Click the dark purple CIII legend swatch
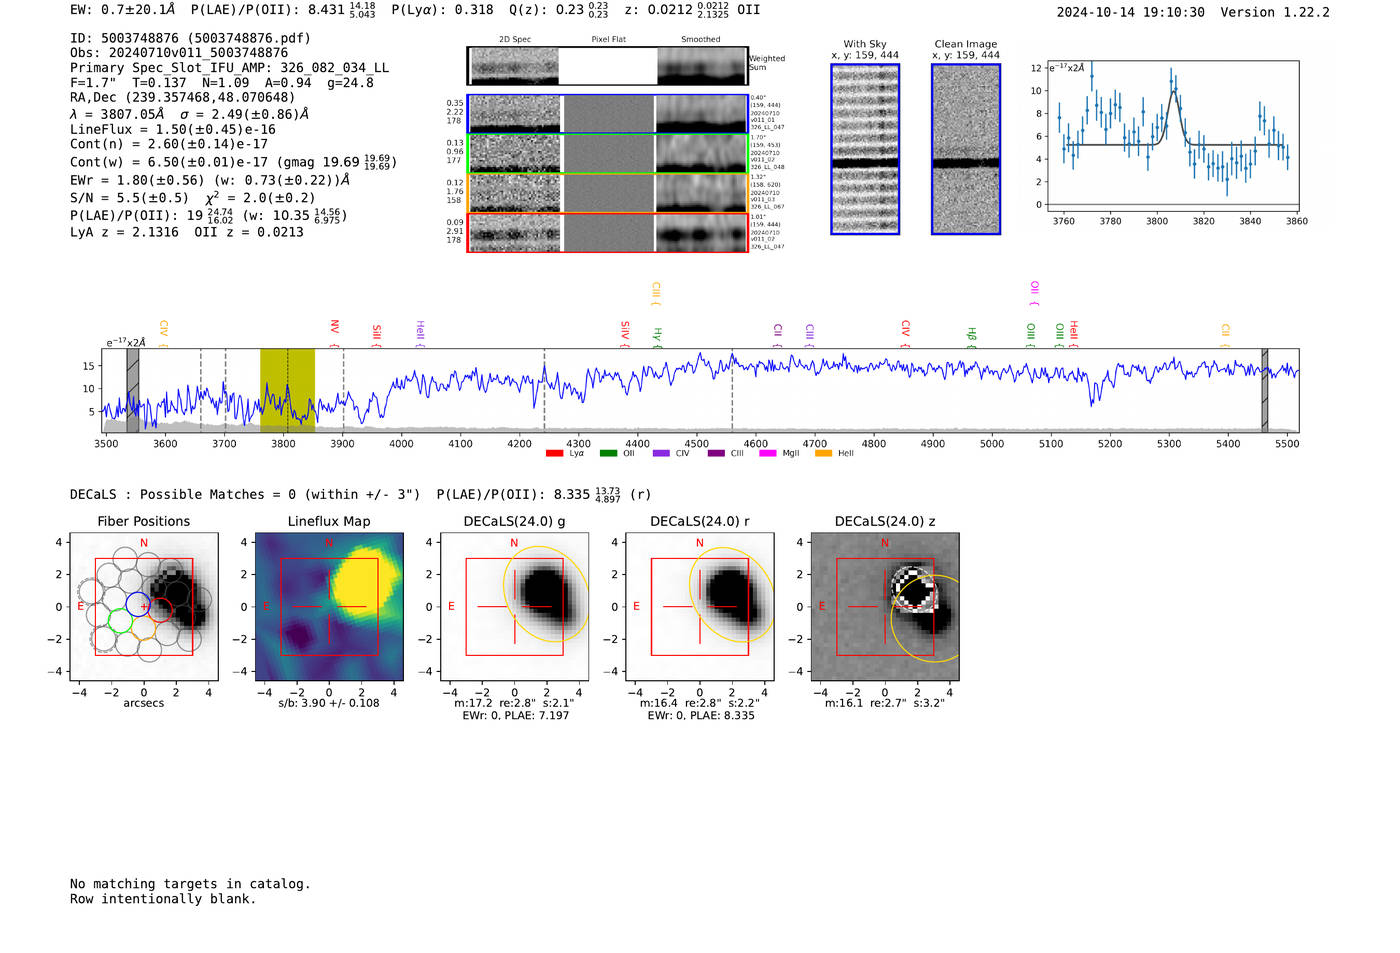This screenshot has width=1400, height=953. 716,453
